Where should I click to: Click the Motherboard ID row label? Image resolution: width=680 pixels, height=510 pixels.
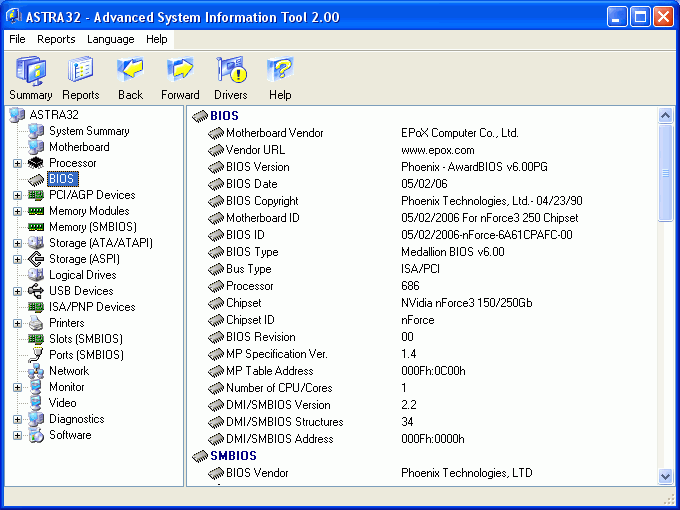263,218
